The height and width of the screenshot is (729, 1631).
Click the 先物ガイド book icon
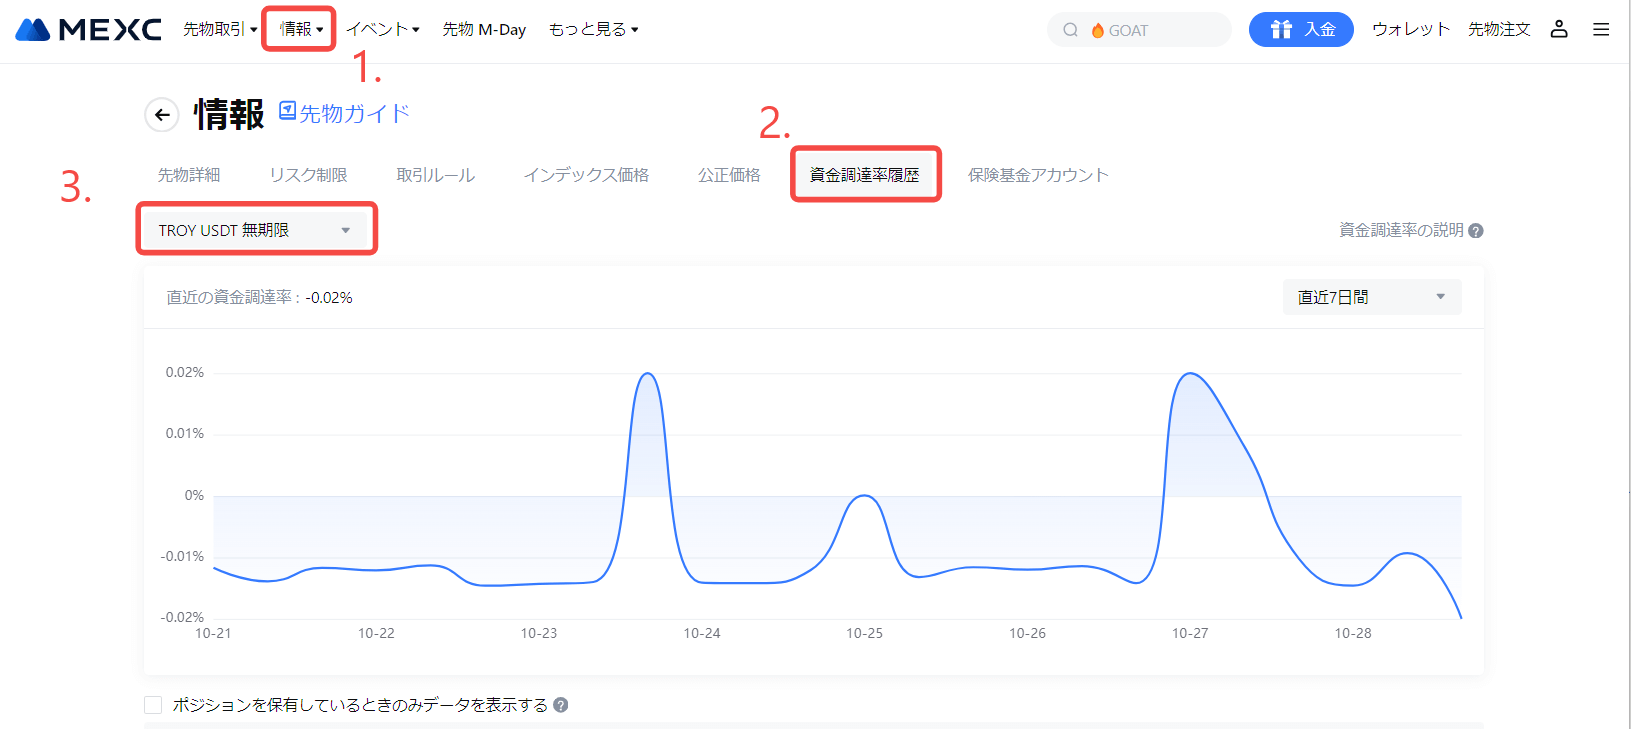(287, 111)
